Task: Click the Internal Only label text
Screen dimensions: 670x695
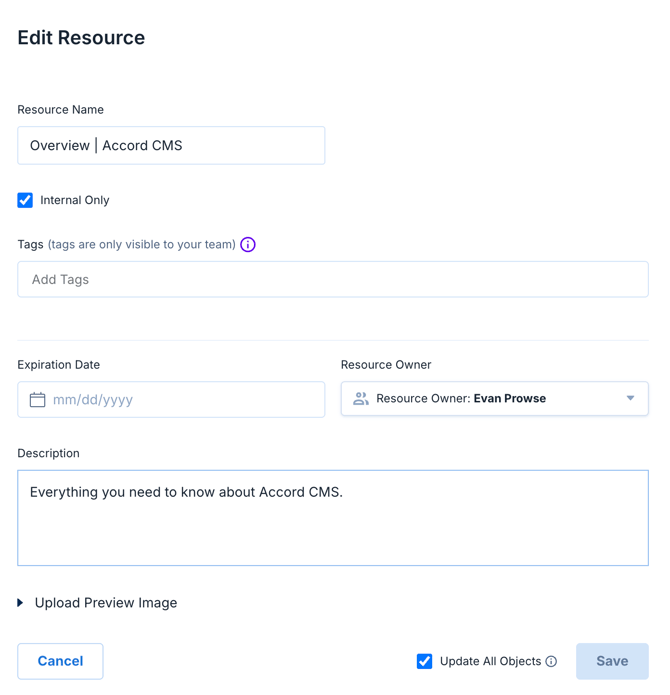Action: tap(75, 200)
